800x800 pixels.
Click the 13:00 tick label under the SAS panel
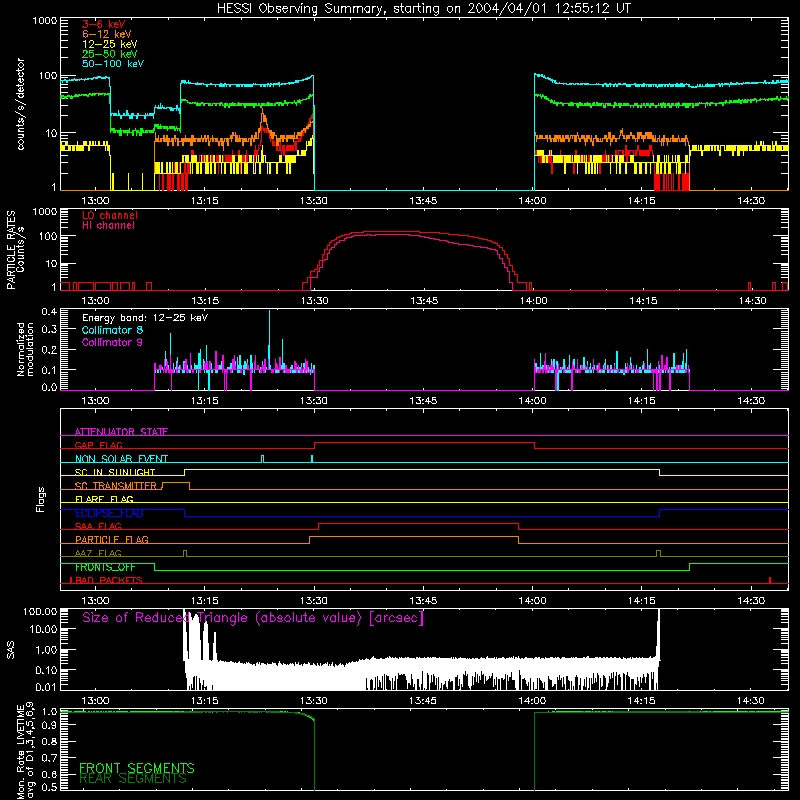(95, 701)
